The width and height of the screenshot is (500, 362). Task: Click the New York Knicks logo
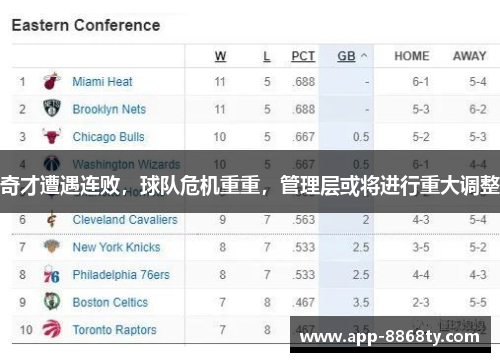pos(52,247)
